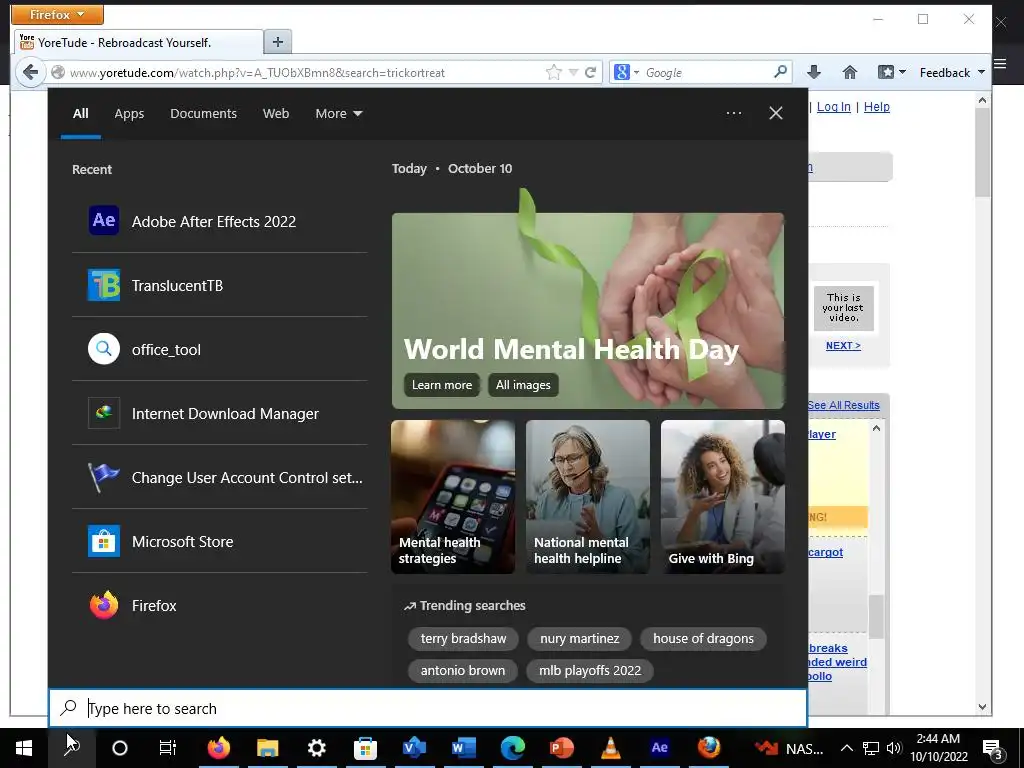1024x768 pixels.
Task: Switch to the All search tab
Action: click(x=80, y=114)
